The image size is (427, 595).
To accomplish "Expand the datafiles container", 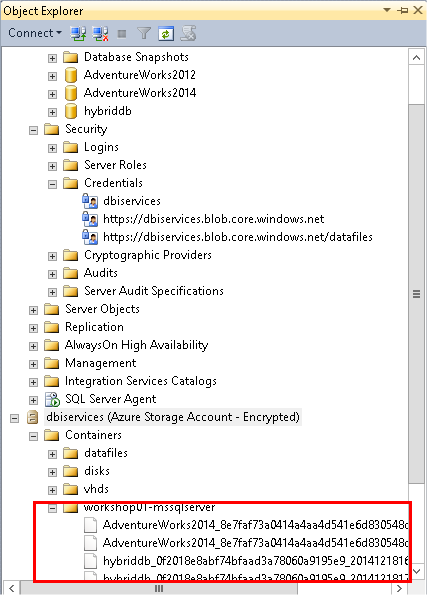I will click(52, 454).
